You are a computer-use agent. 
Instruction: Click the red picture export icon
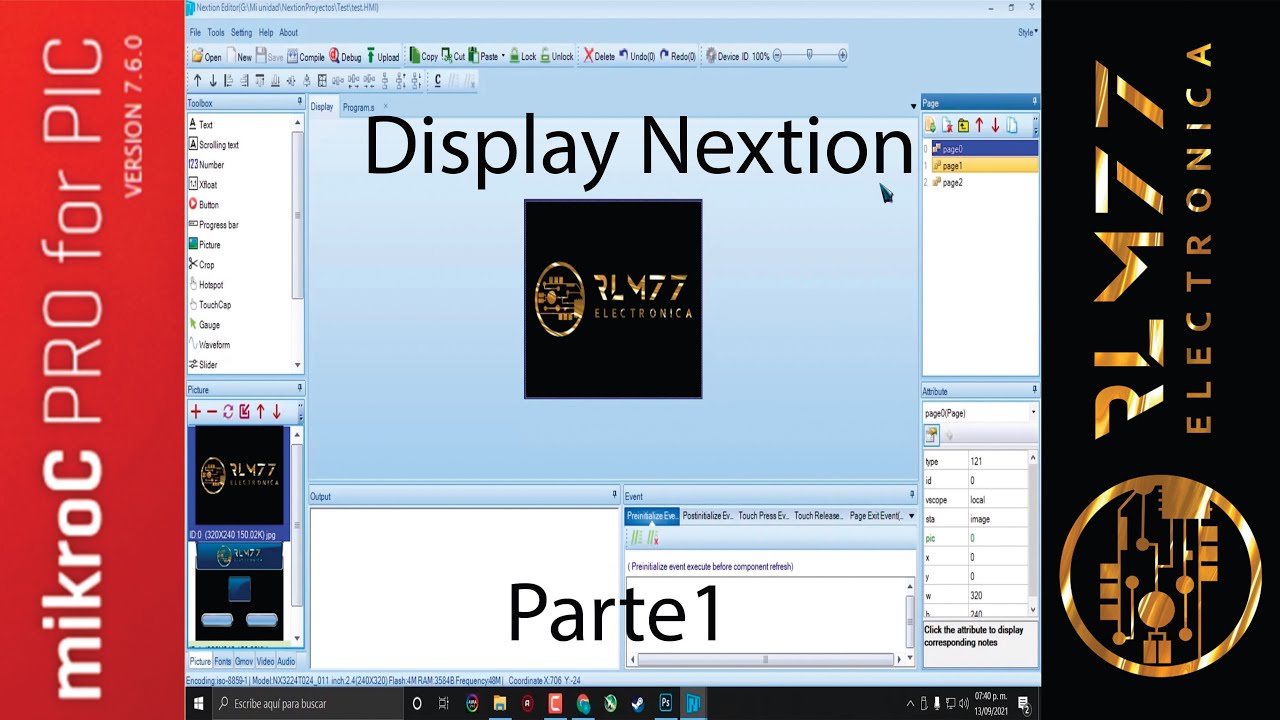(244, 412)
